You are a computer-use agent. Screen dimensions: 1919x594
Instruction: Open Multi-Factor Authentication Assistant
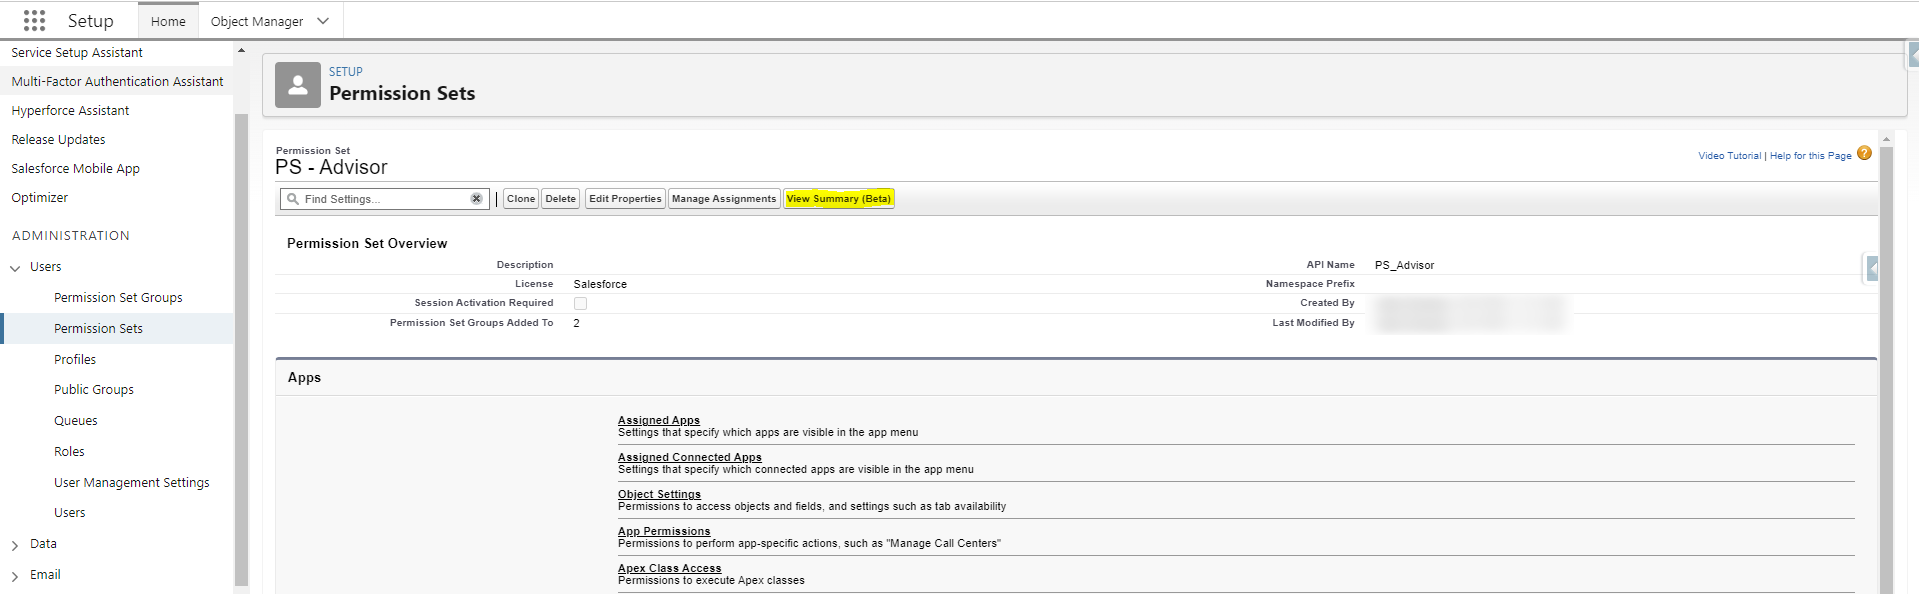(117, 82)
